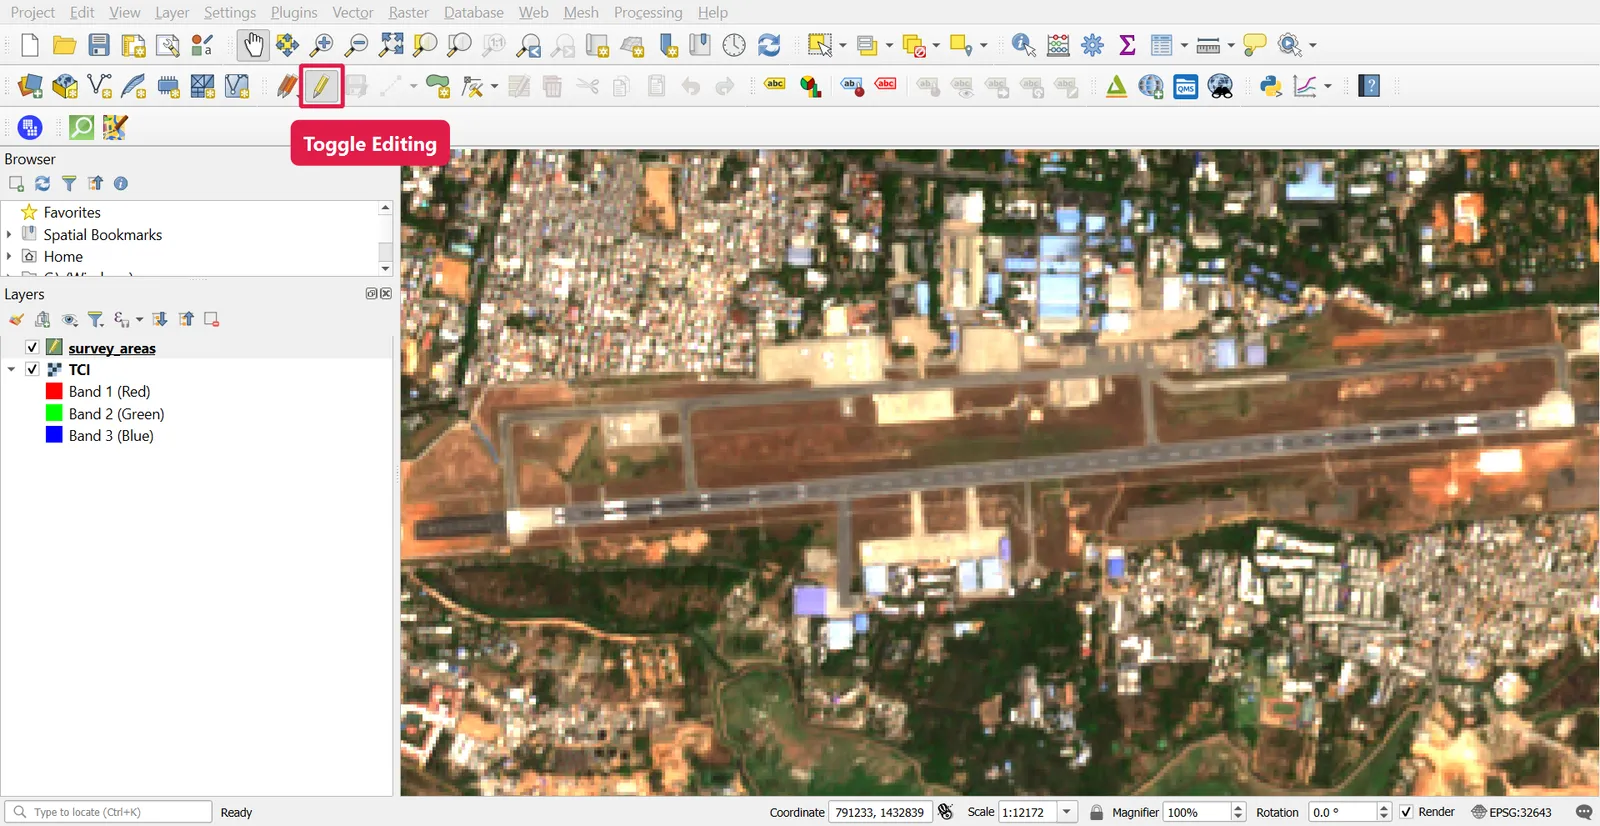Expand the Spatial Bookmarks tree item
Screen dimensions: 1600x826
point(9,234)
